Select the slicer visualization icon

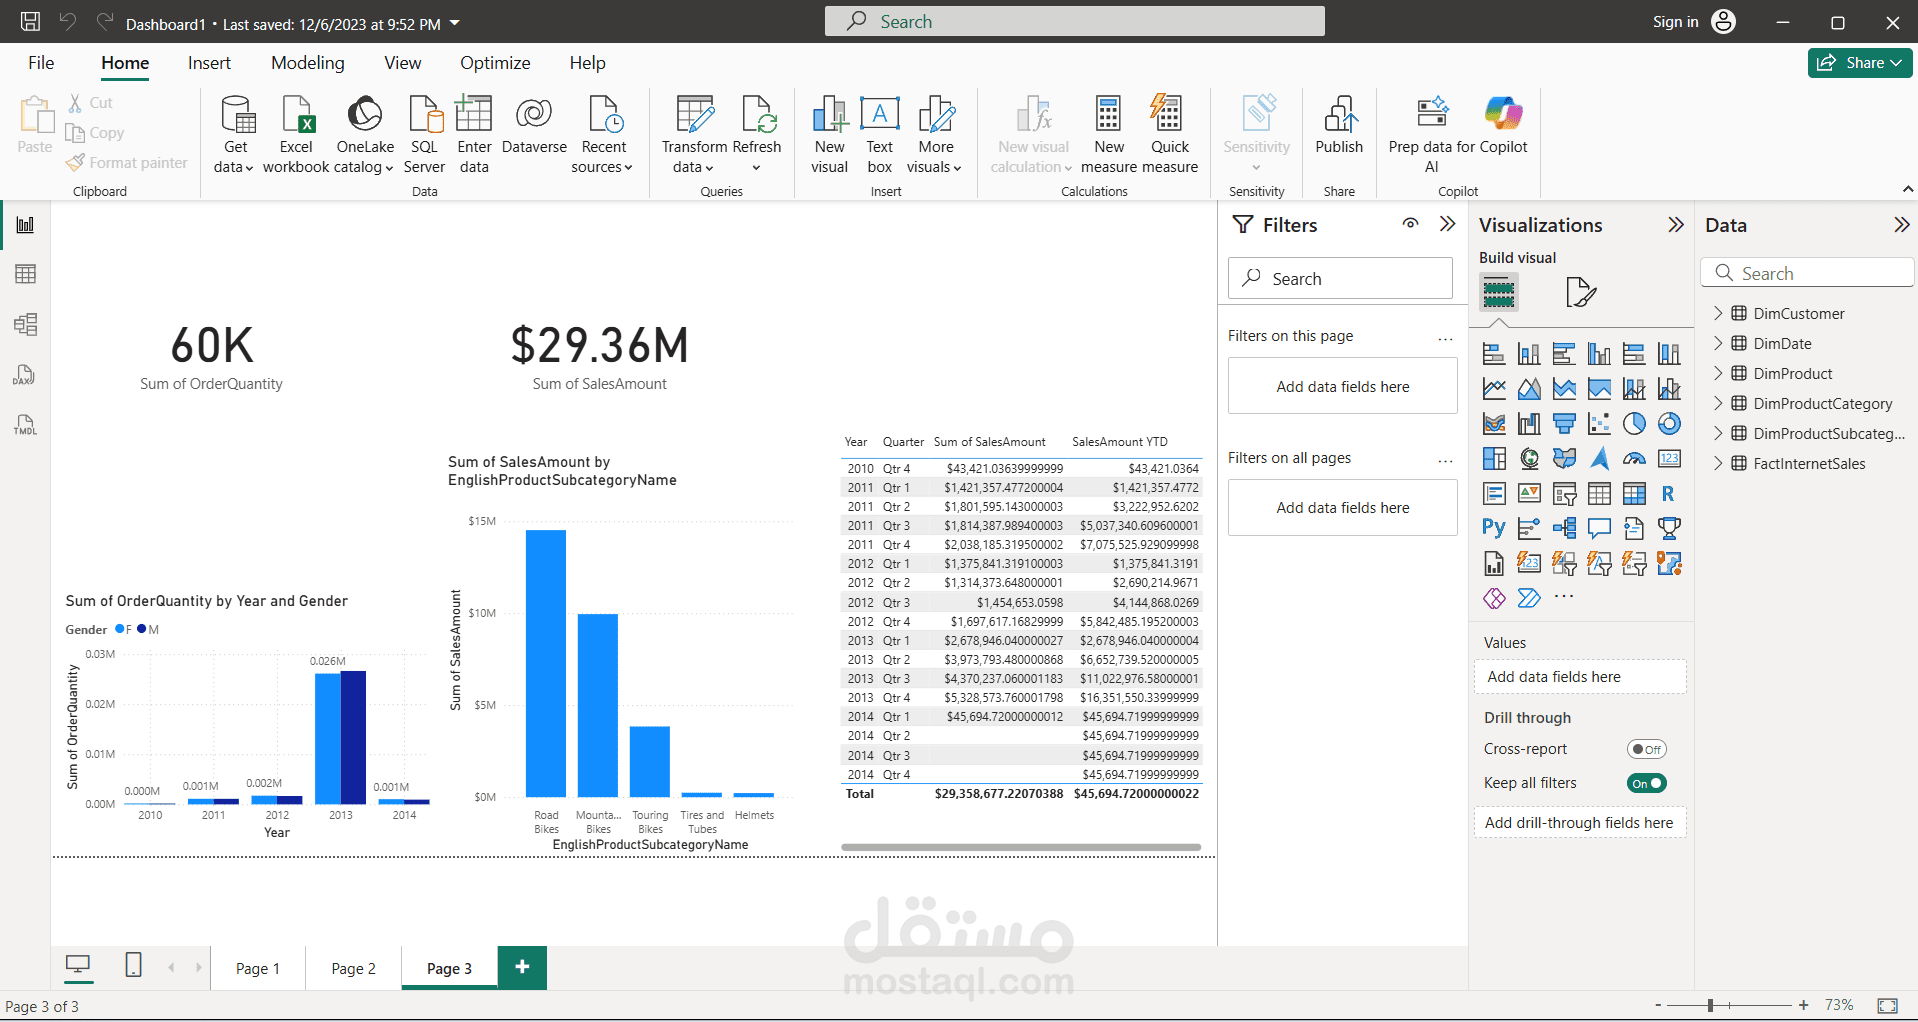(1564, 494)
